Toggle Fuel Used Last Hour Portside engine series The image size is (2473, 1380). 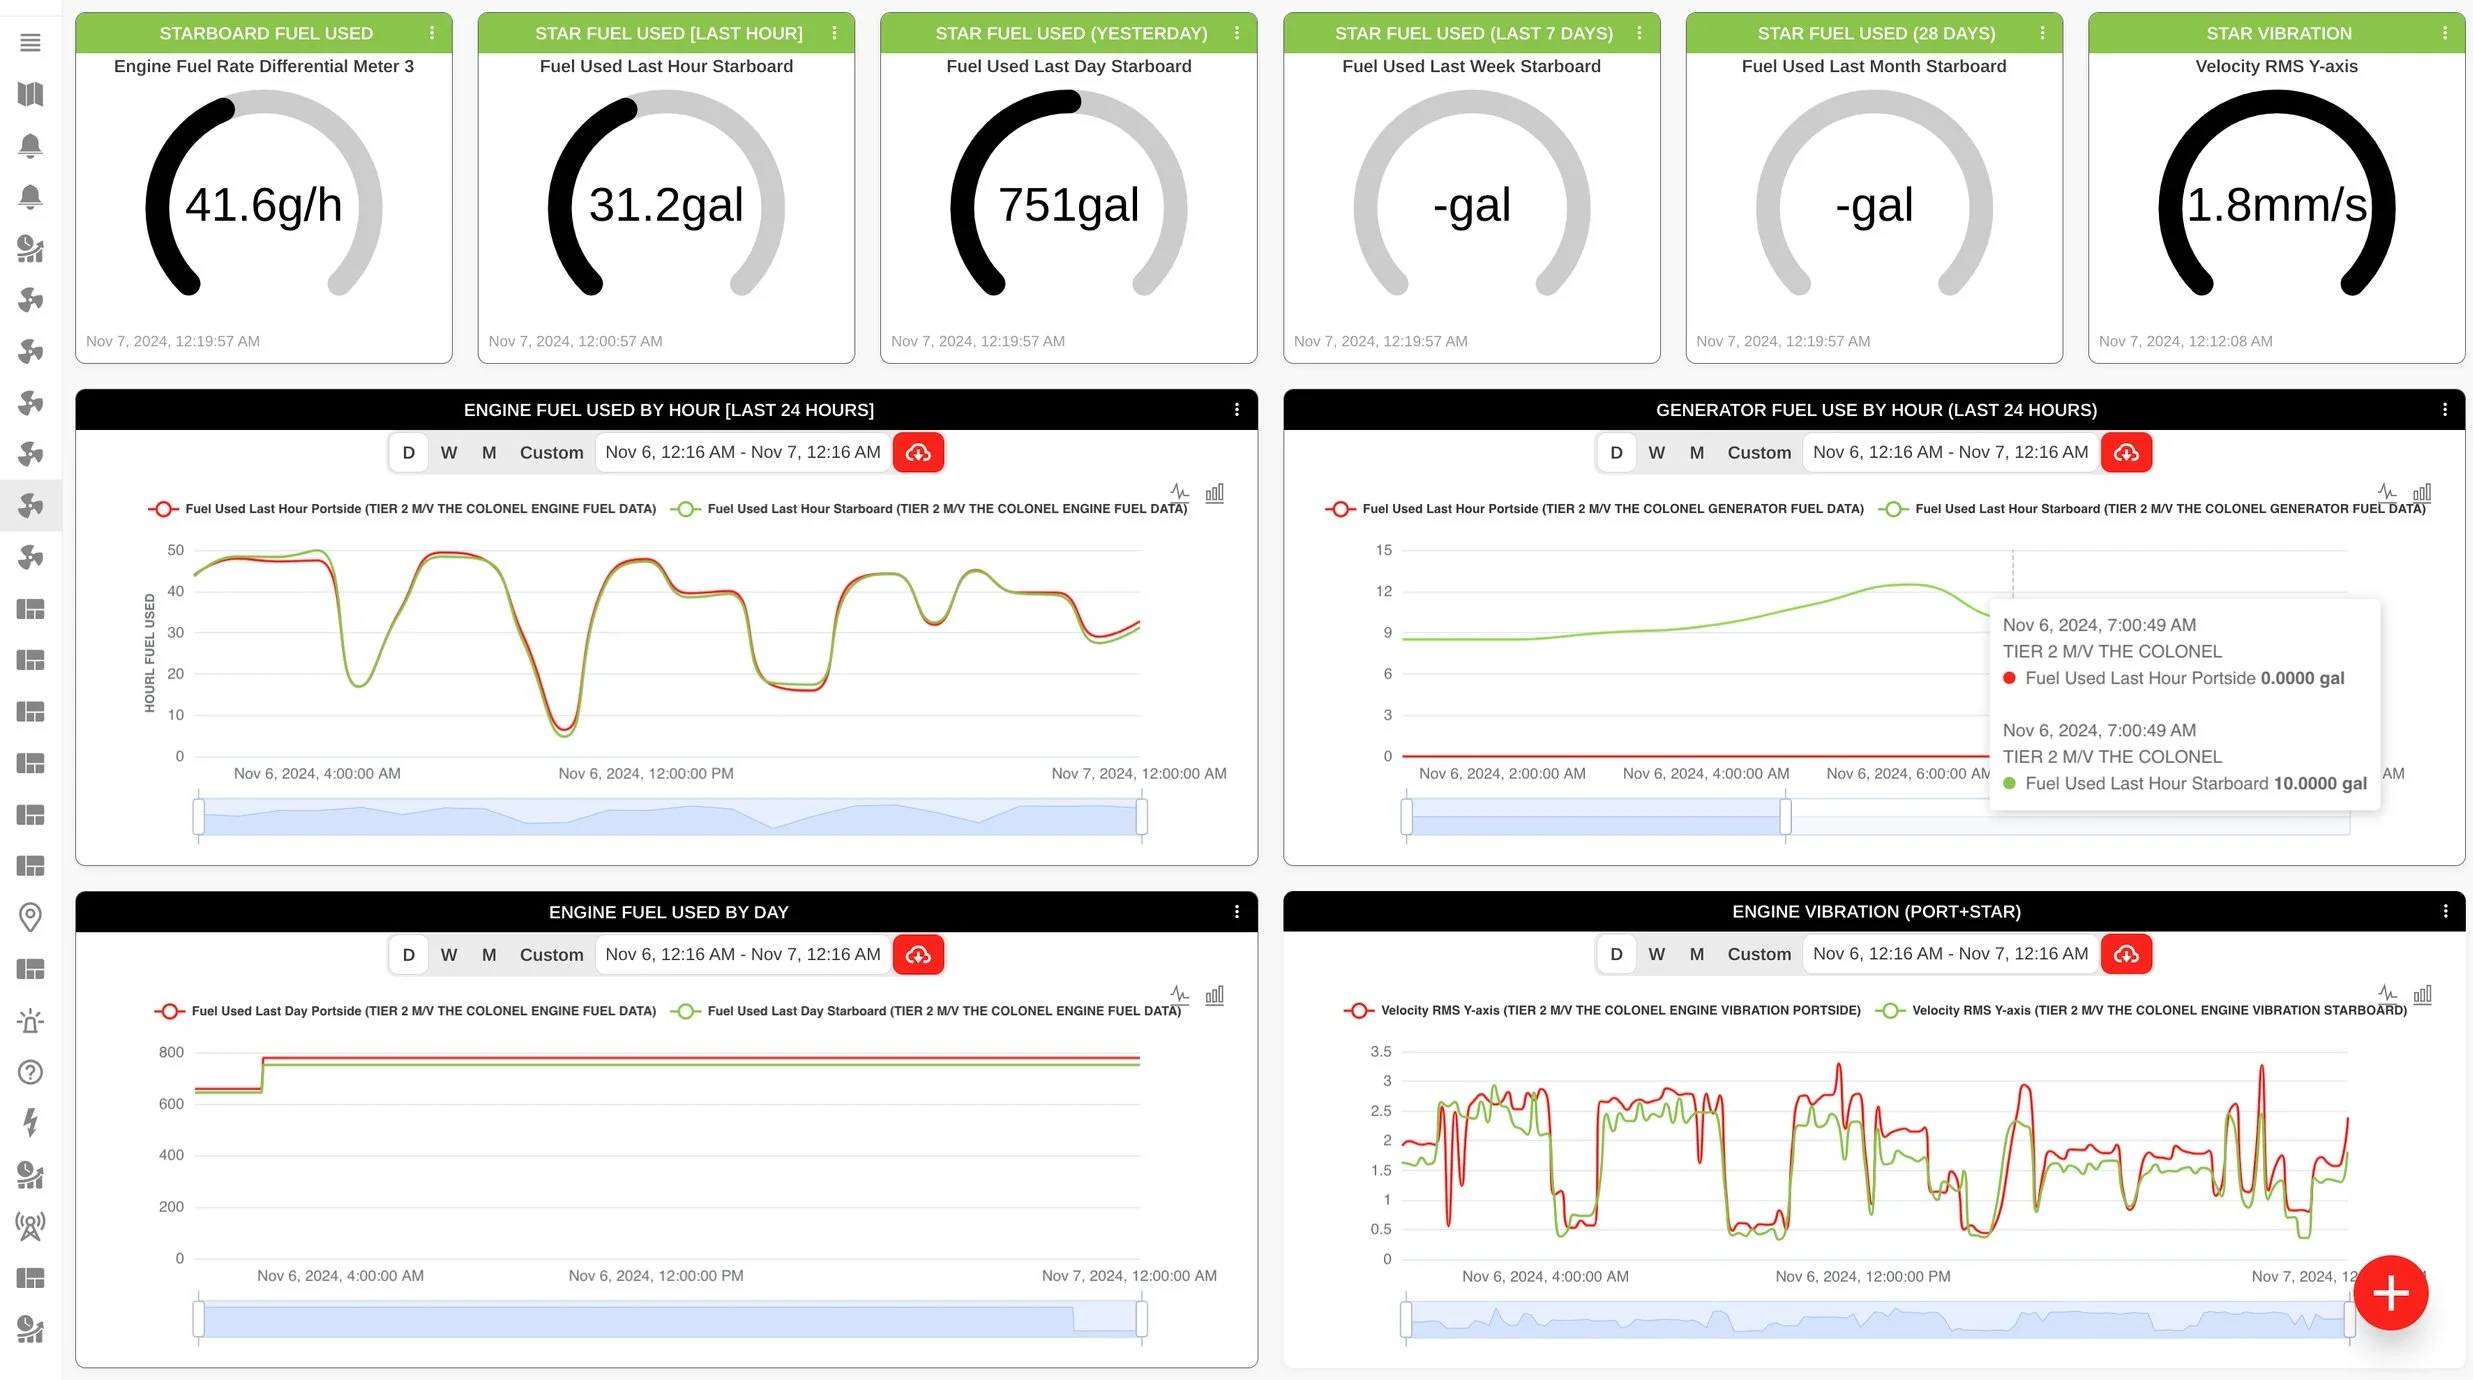(x=420, y=509)
